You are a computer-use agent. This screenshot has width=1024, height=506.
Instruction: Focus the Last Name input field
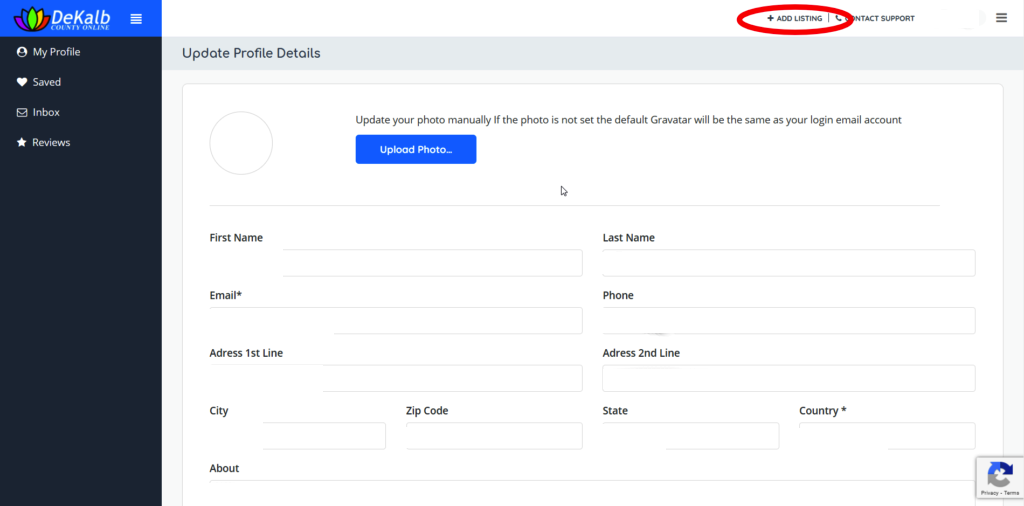(788, 263)
